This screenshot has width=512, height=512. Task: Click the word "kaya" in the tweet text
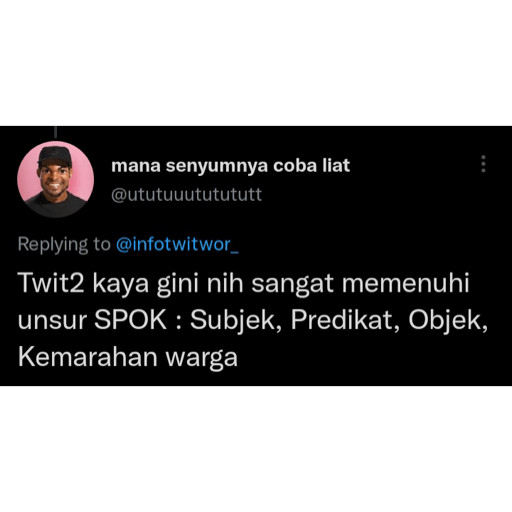(x=121, y=285)
